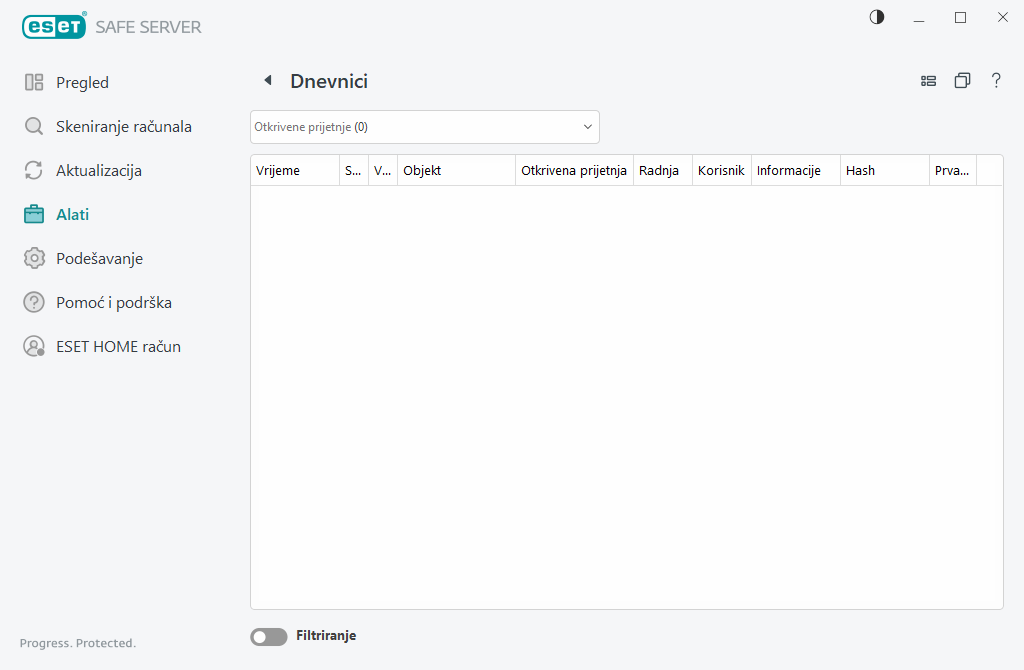This screenshot has width=1024, height=670.
Task: Open the Alati menu item
Action: 72,215
